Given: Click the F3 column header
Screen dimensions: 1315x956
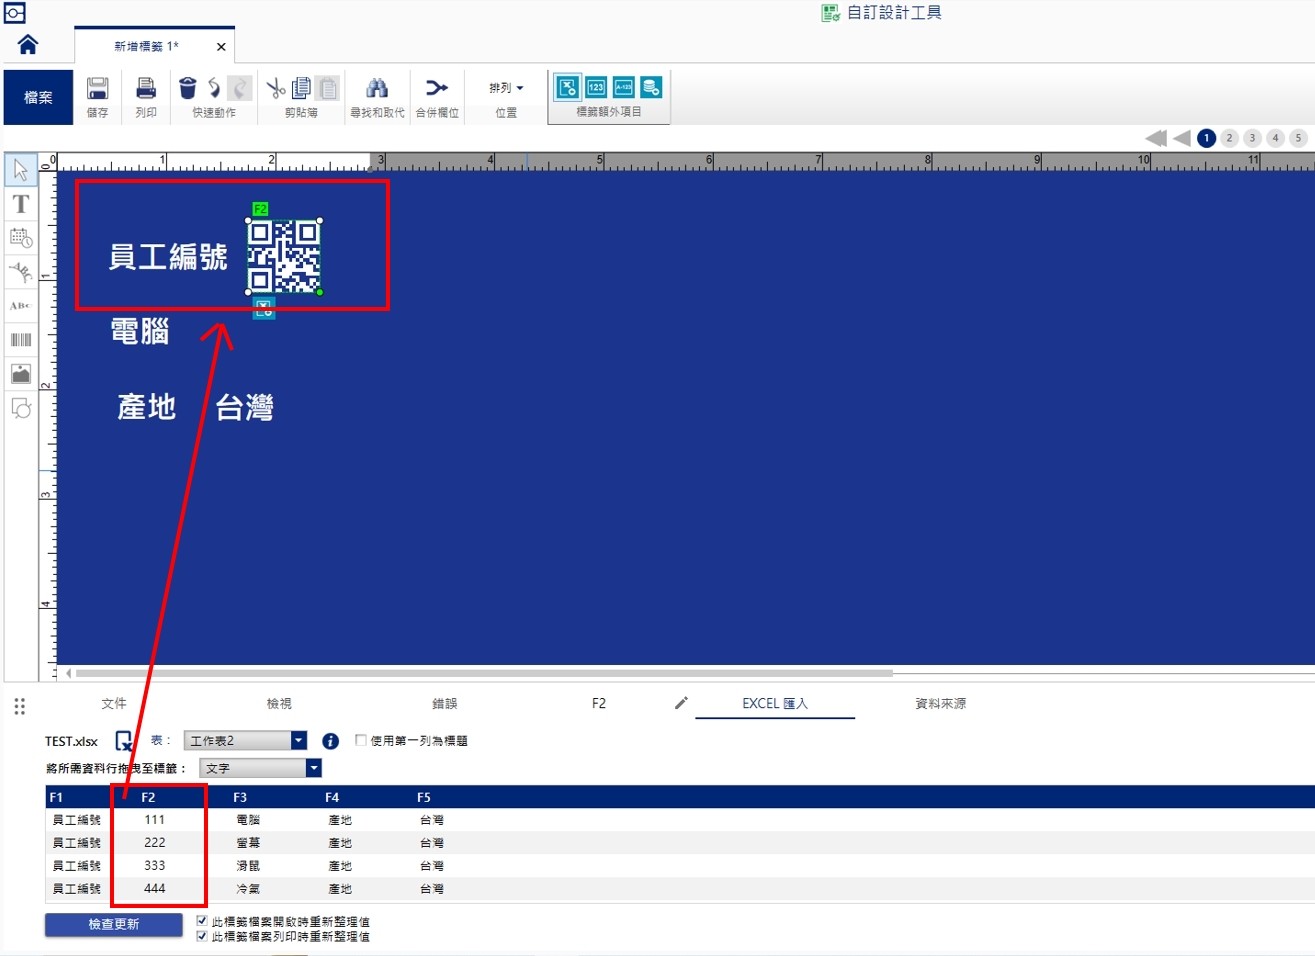Looking at the screenshot, I should [x=240, y=797].
